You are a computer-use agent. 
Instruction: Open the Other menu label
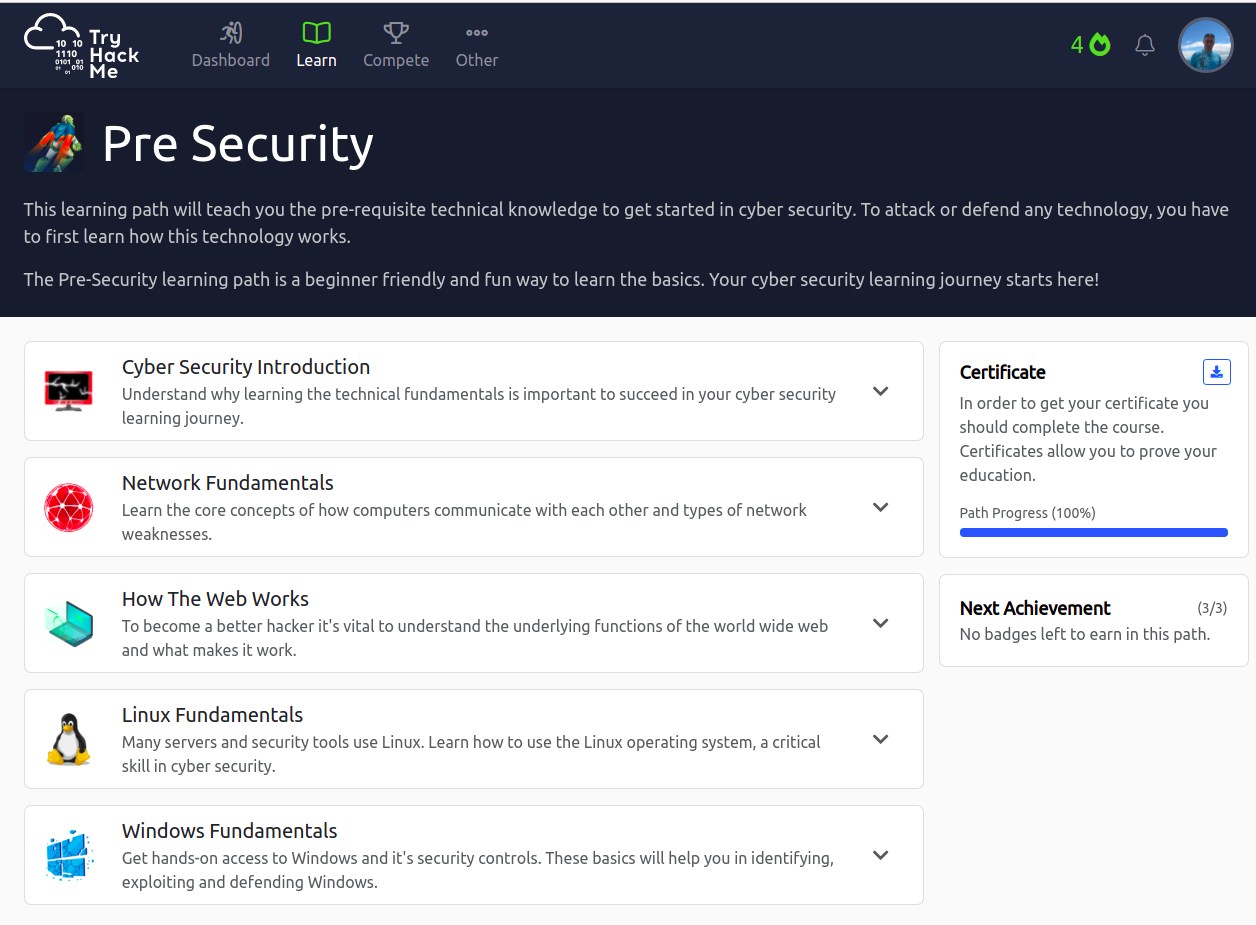tap(477, 60)
